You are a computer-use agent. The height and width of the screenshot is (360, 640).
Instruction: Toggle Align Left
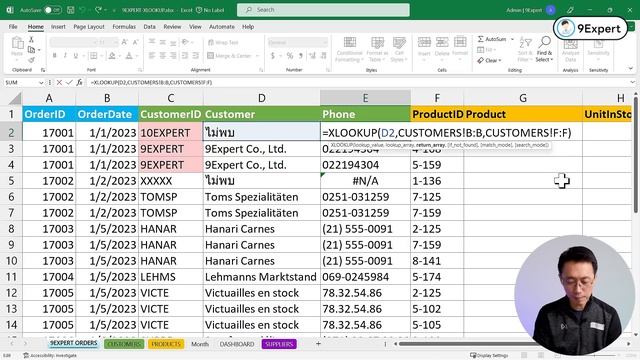151,56
